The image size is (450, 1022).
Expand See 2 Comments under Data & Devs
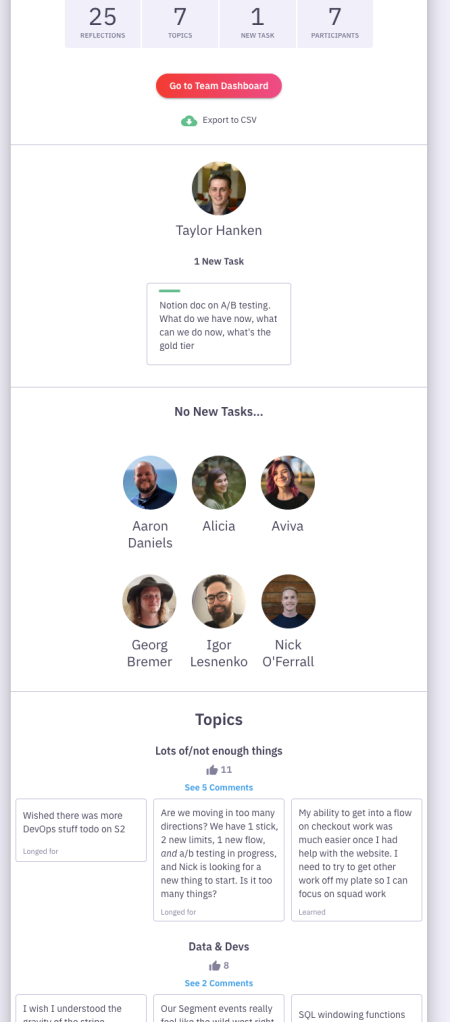(218, 983)
